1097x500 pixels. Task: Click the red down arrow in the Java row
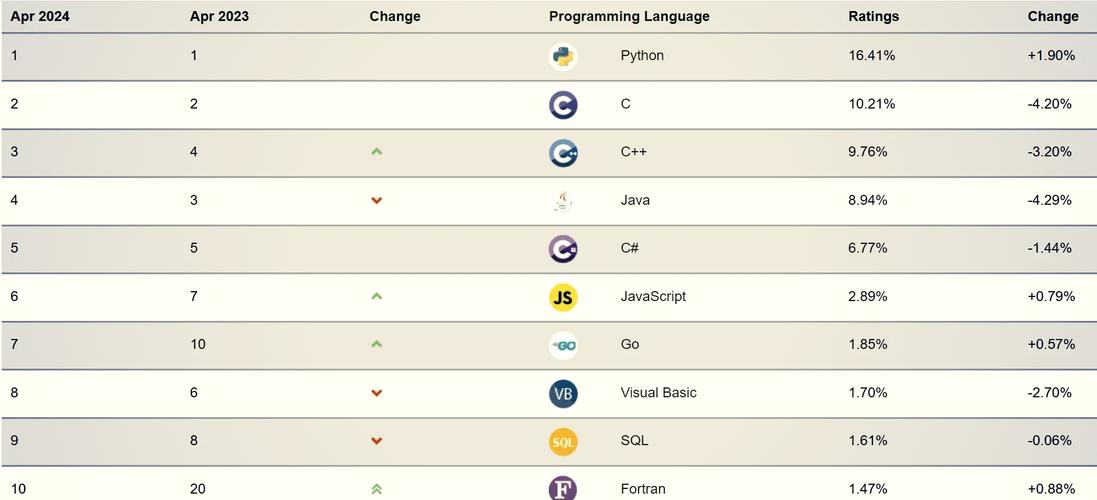[x=376, y=201]
